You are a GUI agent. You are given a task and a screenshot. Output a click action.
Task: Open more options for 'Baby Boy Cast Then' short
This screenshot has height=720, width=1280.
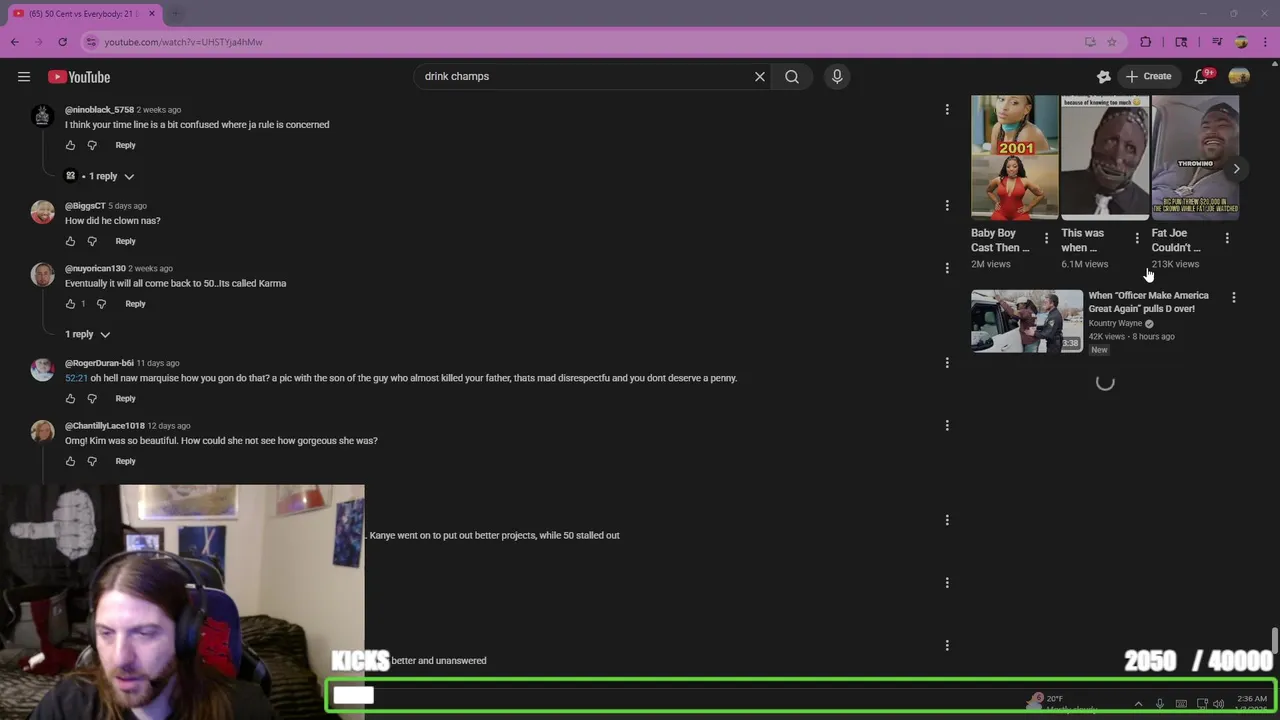(x=1046, y=238)
